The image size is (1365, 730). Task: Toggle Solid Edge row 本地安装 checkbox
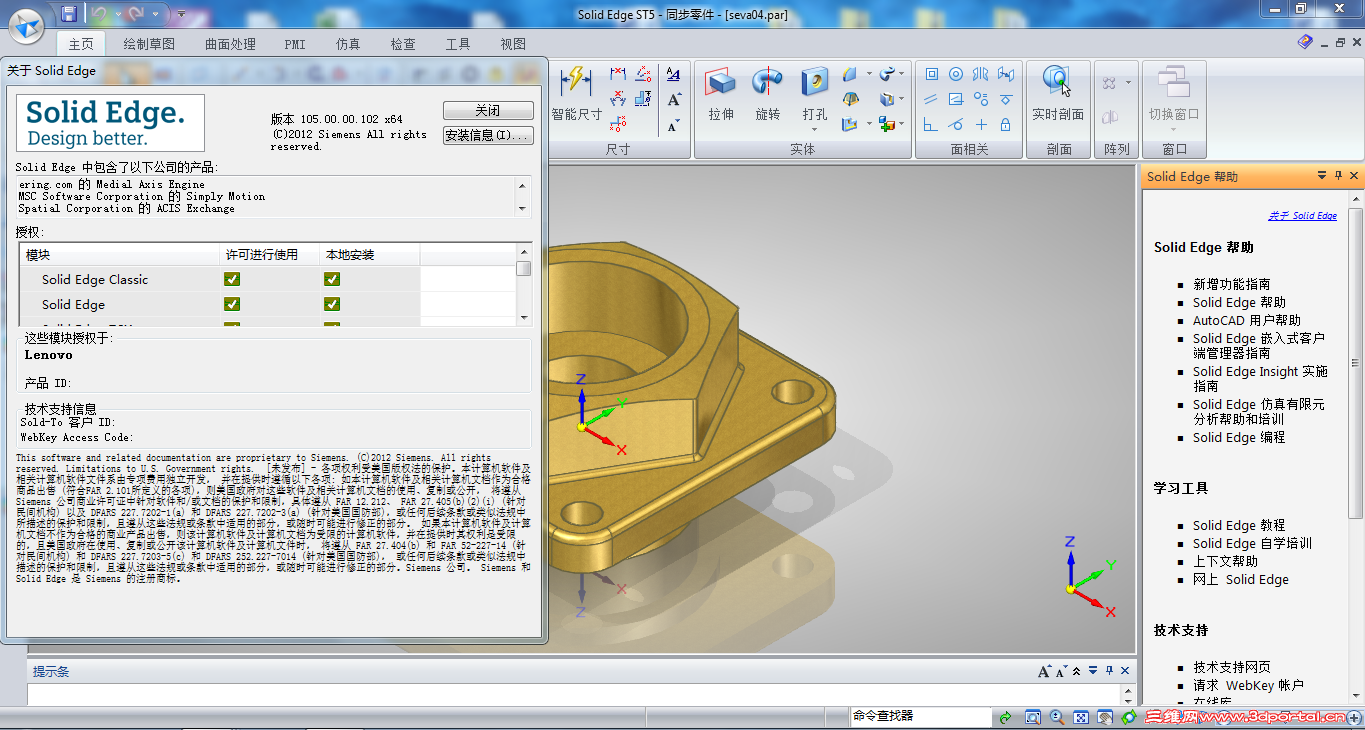tap(332, 304)
